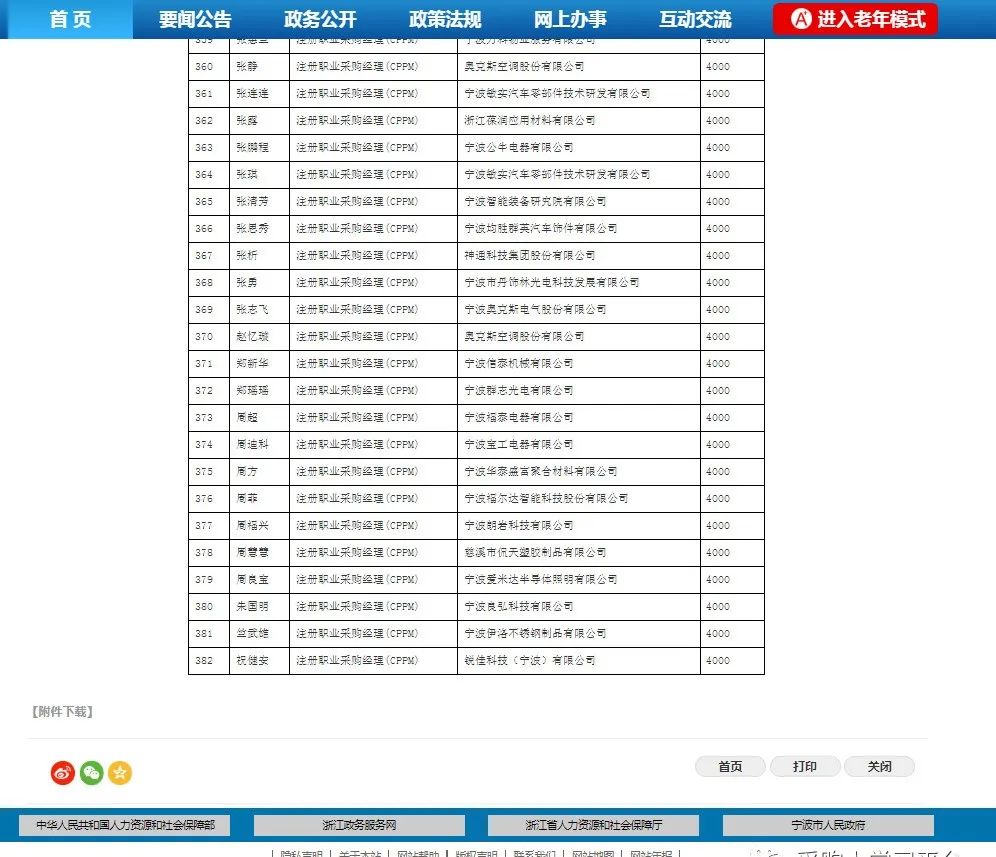Click row number 364 cell
The width and height of the screenshot is (996, 857).
[209, 174]
